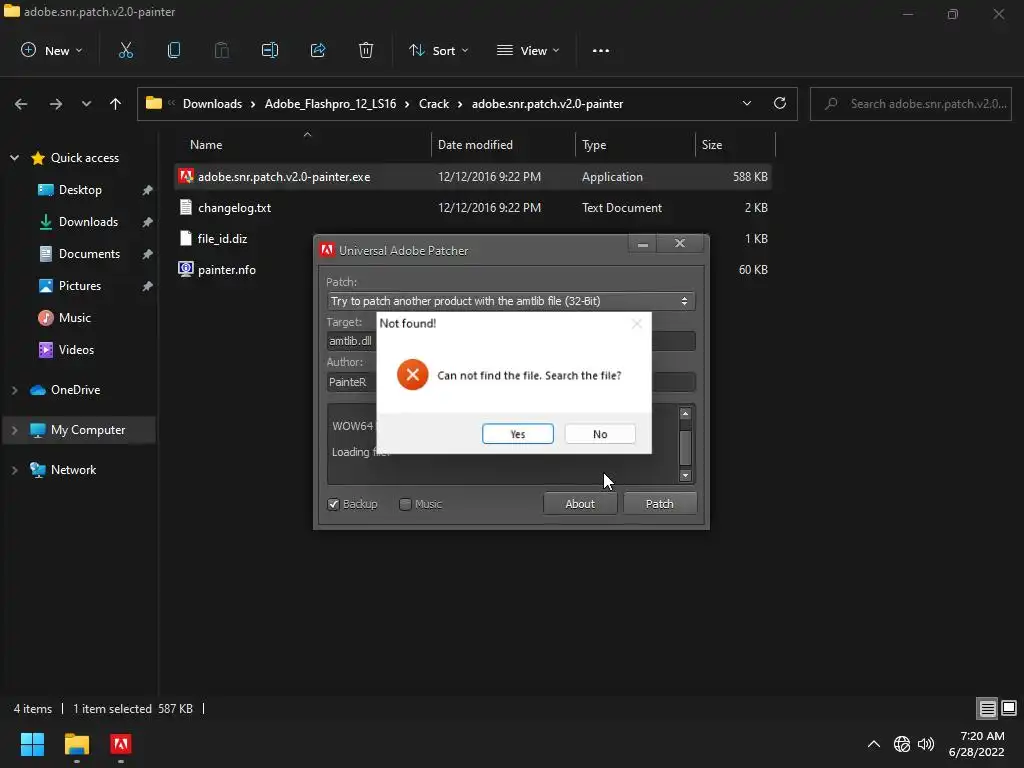Viewport: 1024px width, 768px height.
Task: Close the Not found dialog
Action: pos(637,323)
